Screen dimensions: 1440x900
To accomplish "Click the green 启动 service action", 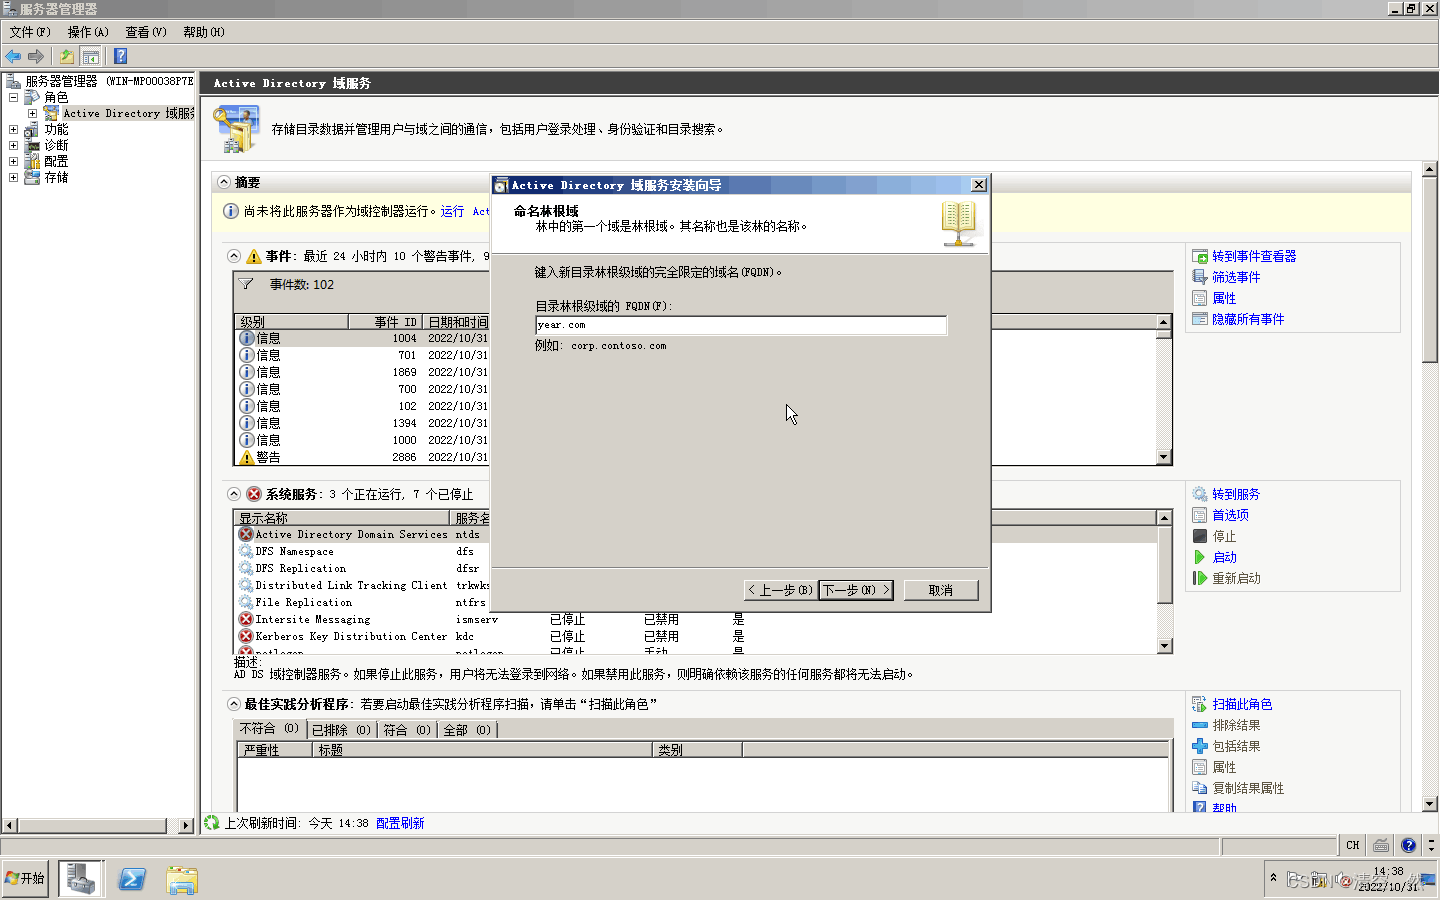I will click(x=1224, y=557).
